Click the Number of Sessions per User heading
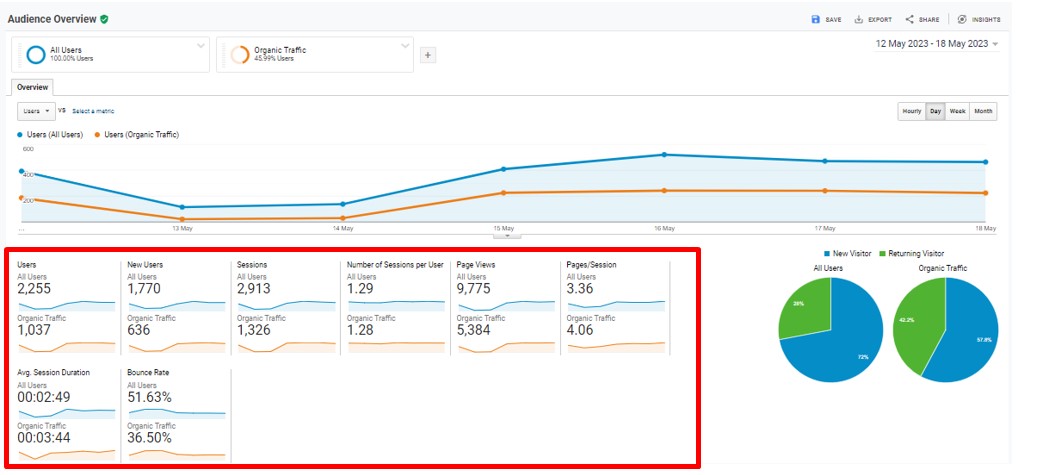Screen dimensions: 1061x475 point(395,265)
